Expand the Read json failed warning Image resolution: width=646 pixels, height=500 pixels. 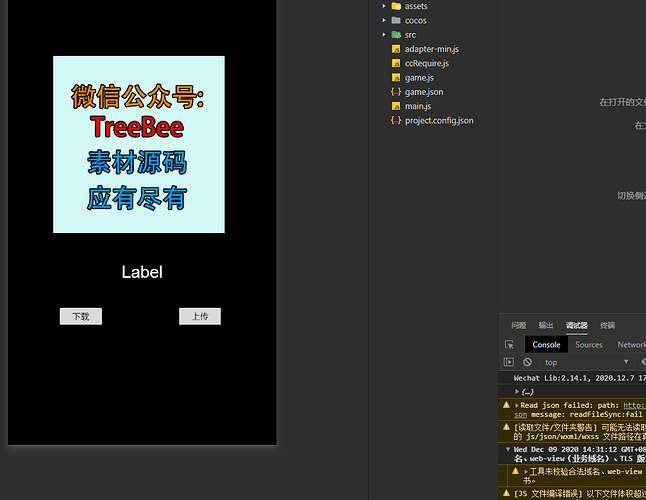coord(517,405)
